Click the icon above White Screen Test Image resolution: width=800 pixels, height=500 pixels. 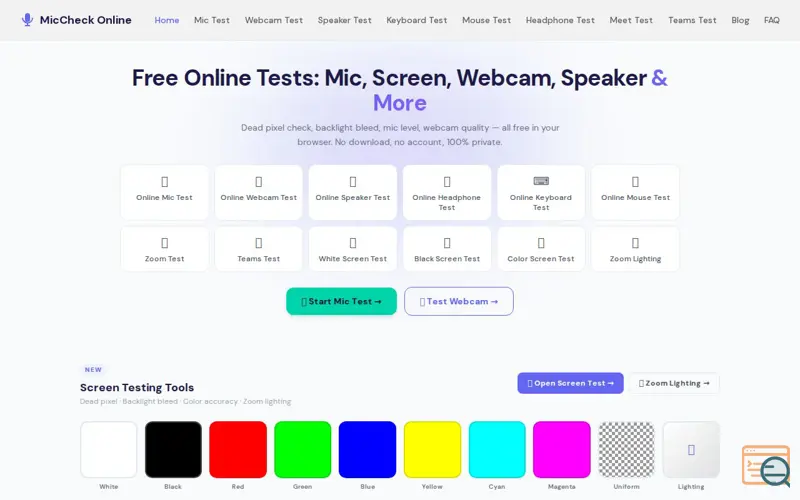(353, 243)
